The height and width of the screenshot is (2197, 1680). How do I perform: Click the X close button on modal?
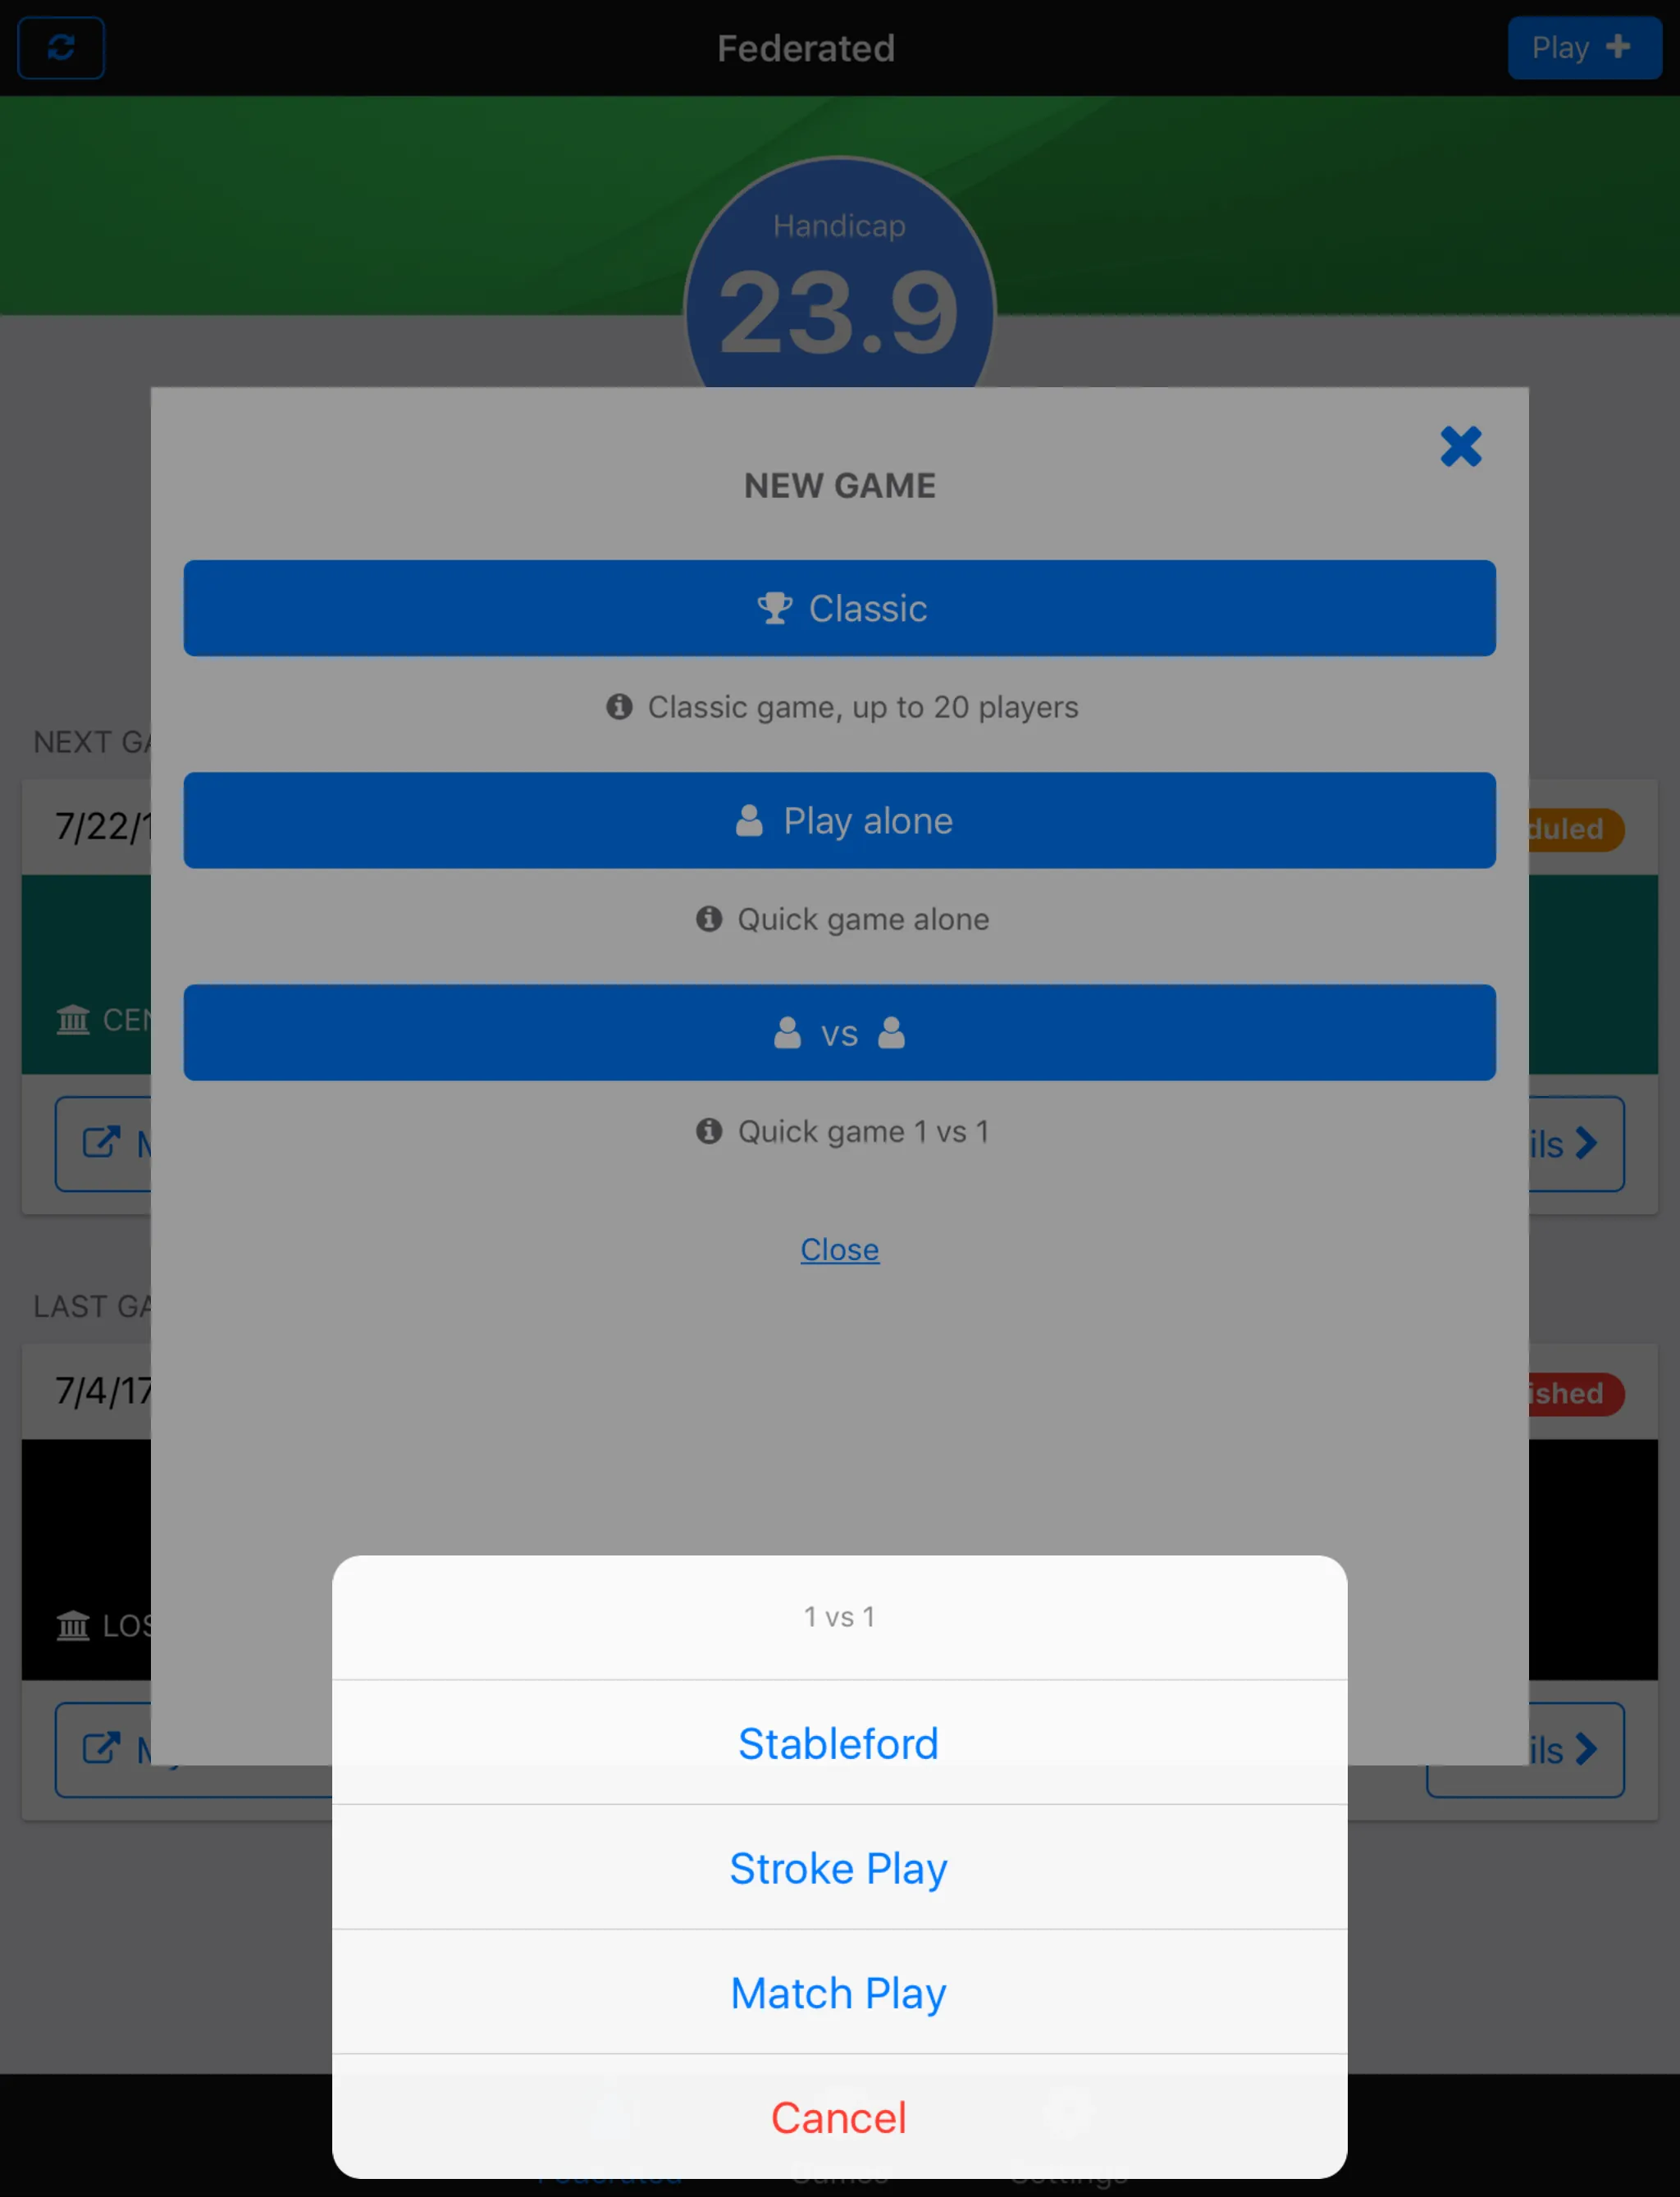(1461, 446)
